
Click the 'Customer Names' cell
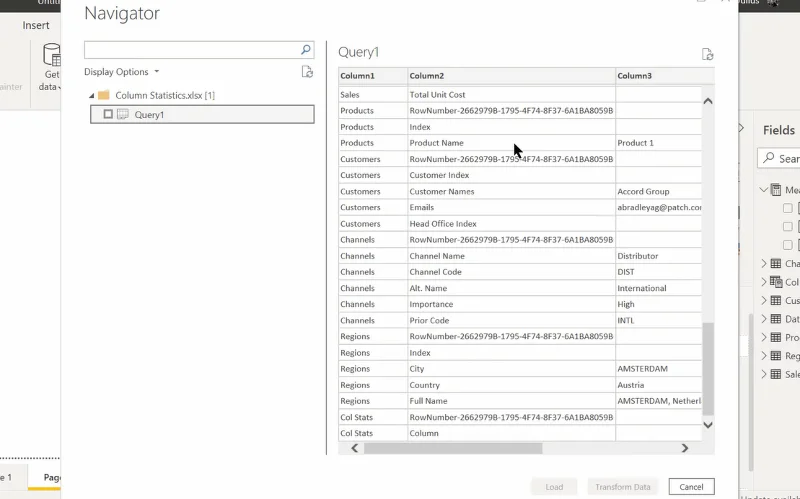point(511,191)
